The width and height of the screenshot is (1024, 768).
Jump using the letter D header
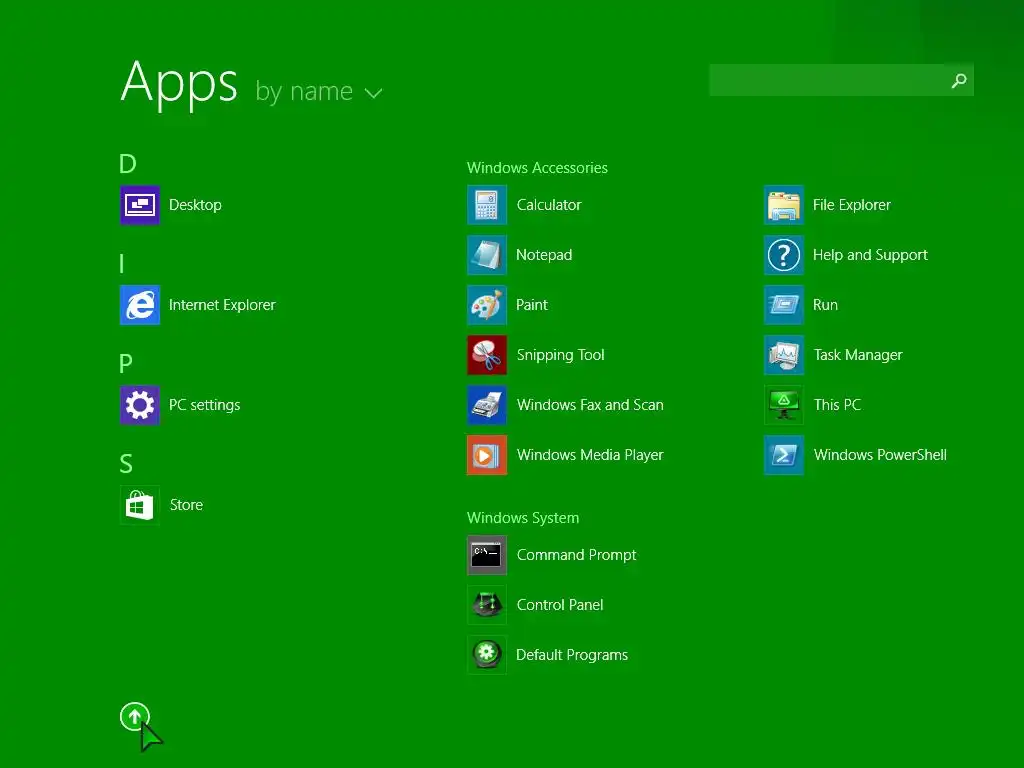tap(127, 163)
